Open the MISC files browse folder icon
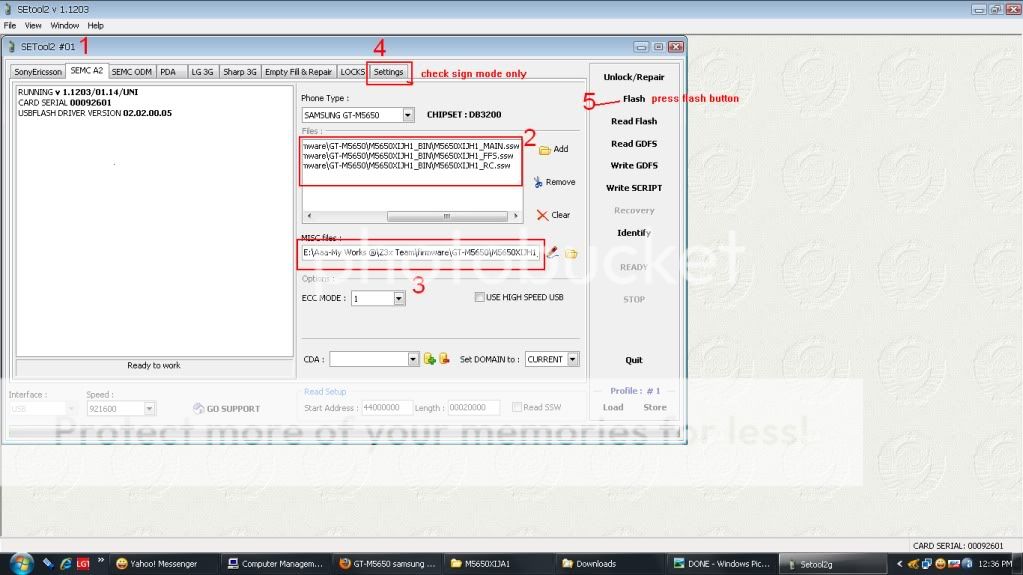 point(571,253)
